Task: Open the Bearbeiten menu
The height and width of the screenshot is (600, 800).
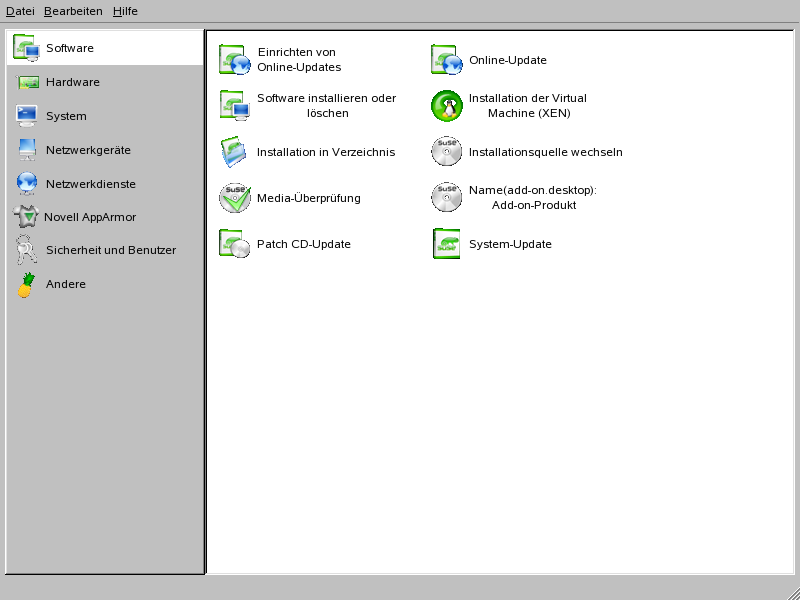Action: (73, 11)
